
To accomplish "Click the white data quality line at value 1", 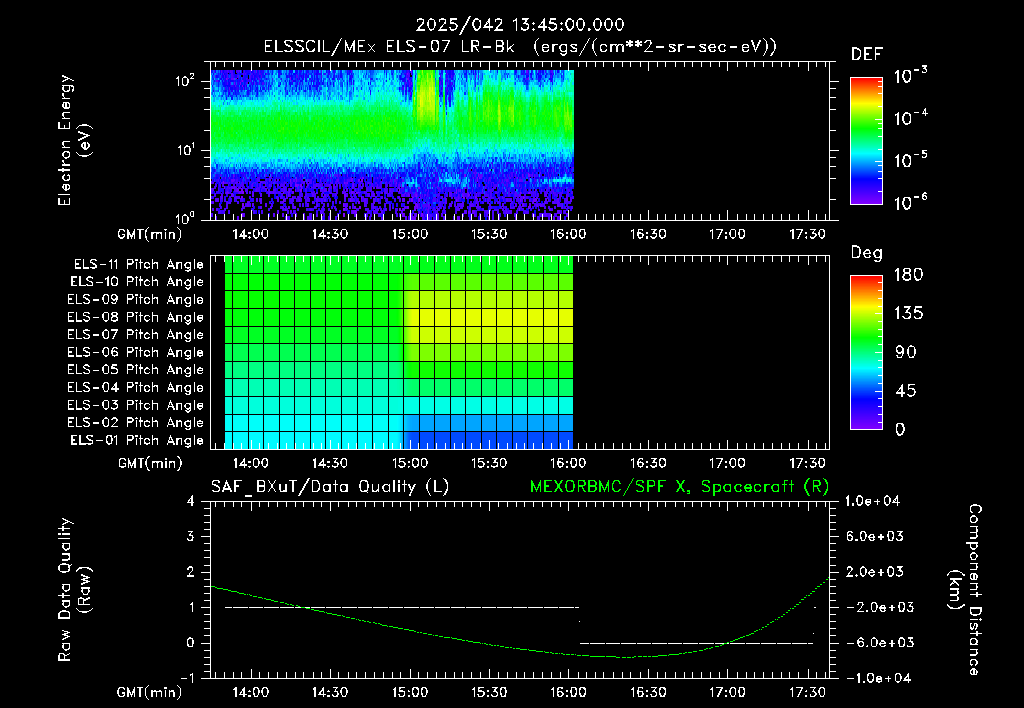I will [402, 607].
